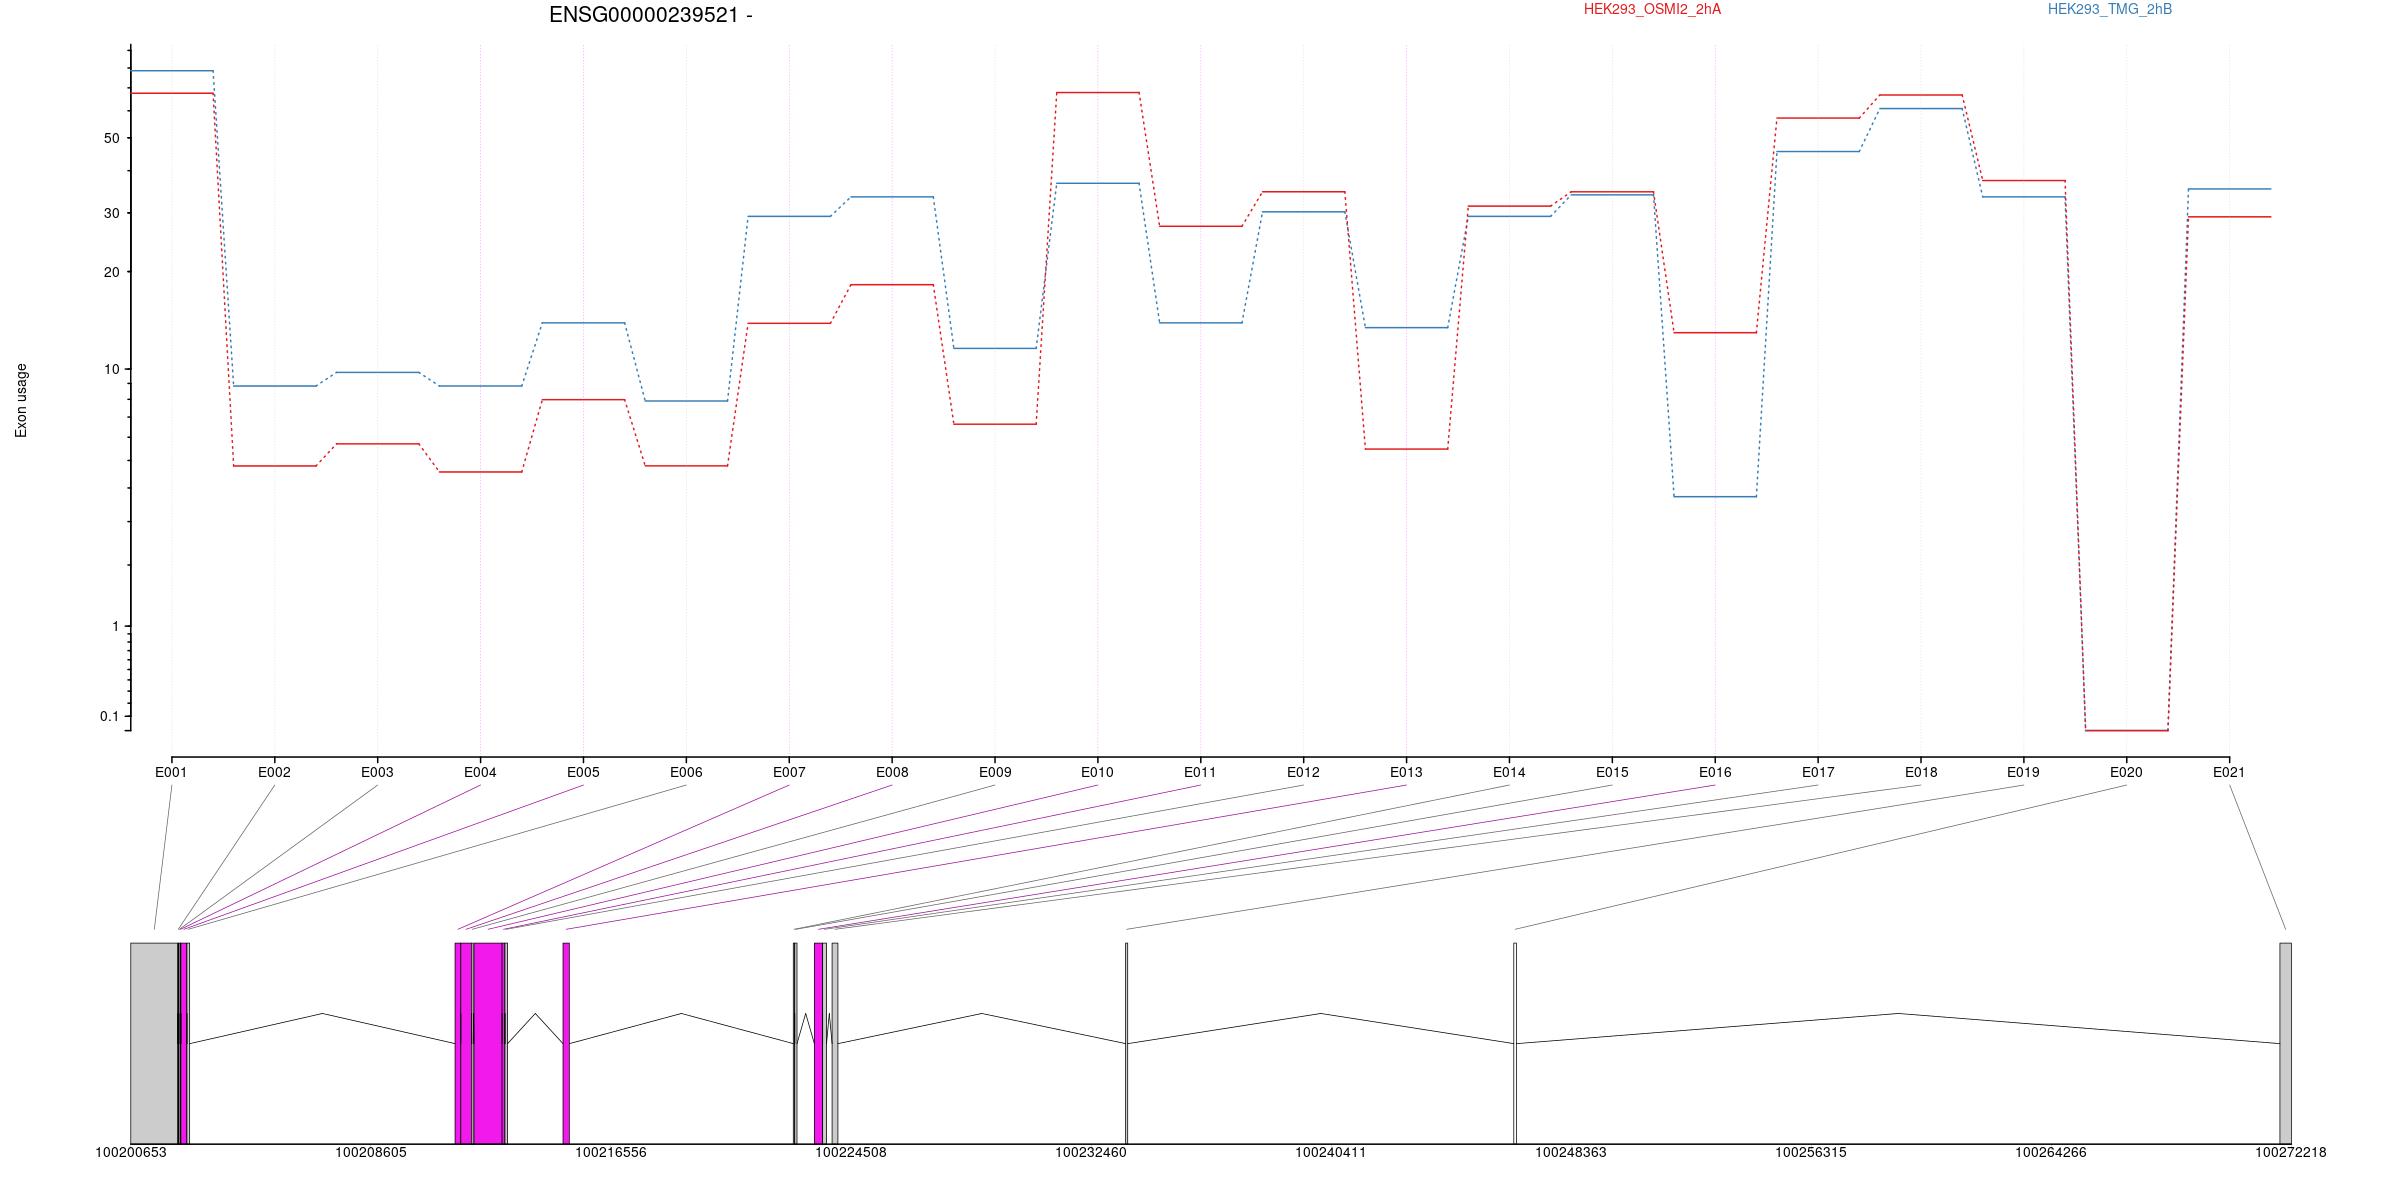Click the red line segment above E010

click(x=1097, y=92)
